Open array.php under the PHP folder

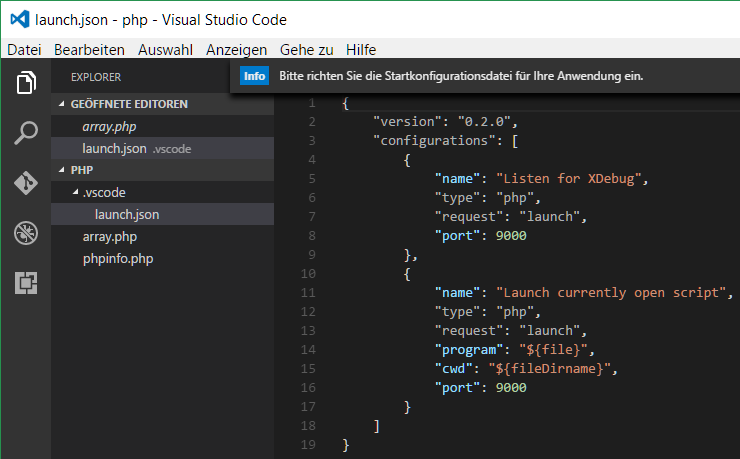coord(109,236)
